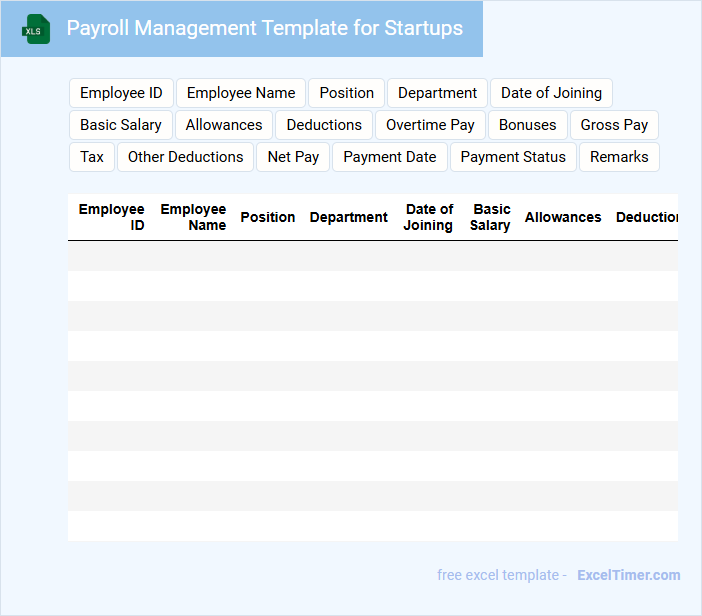Select the Employee ID tag
This screenshot has height=616, width=702.
(x=121, y=93)
